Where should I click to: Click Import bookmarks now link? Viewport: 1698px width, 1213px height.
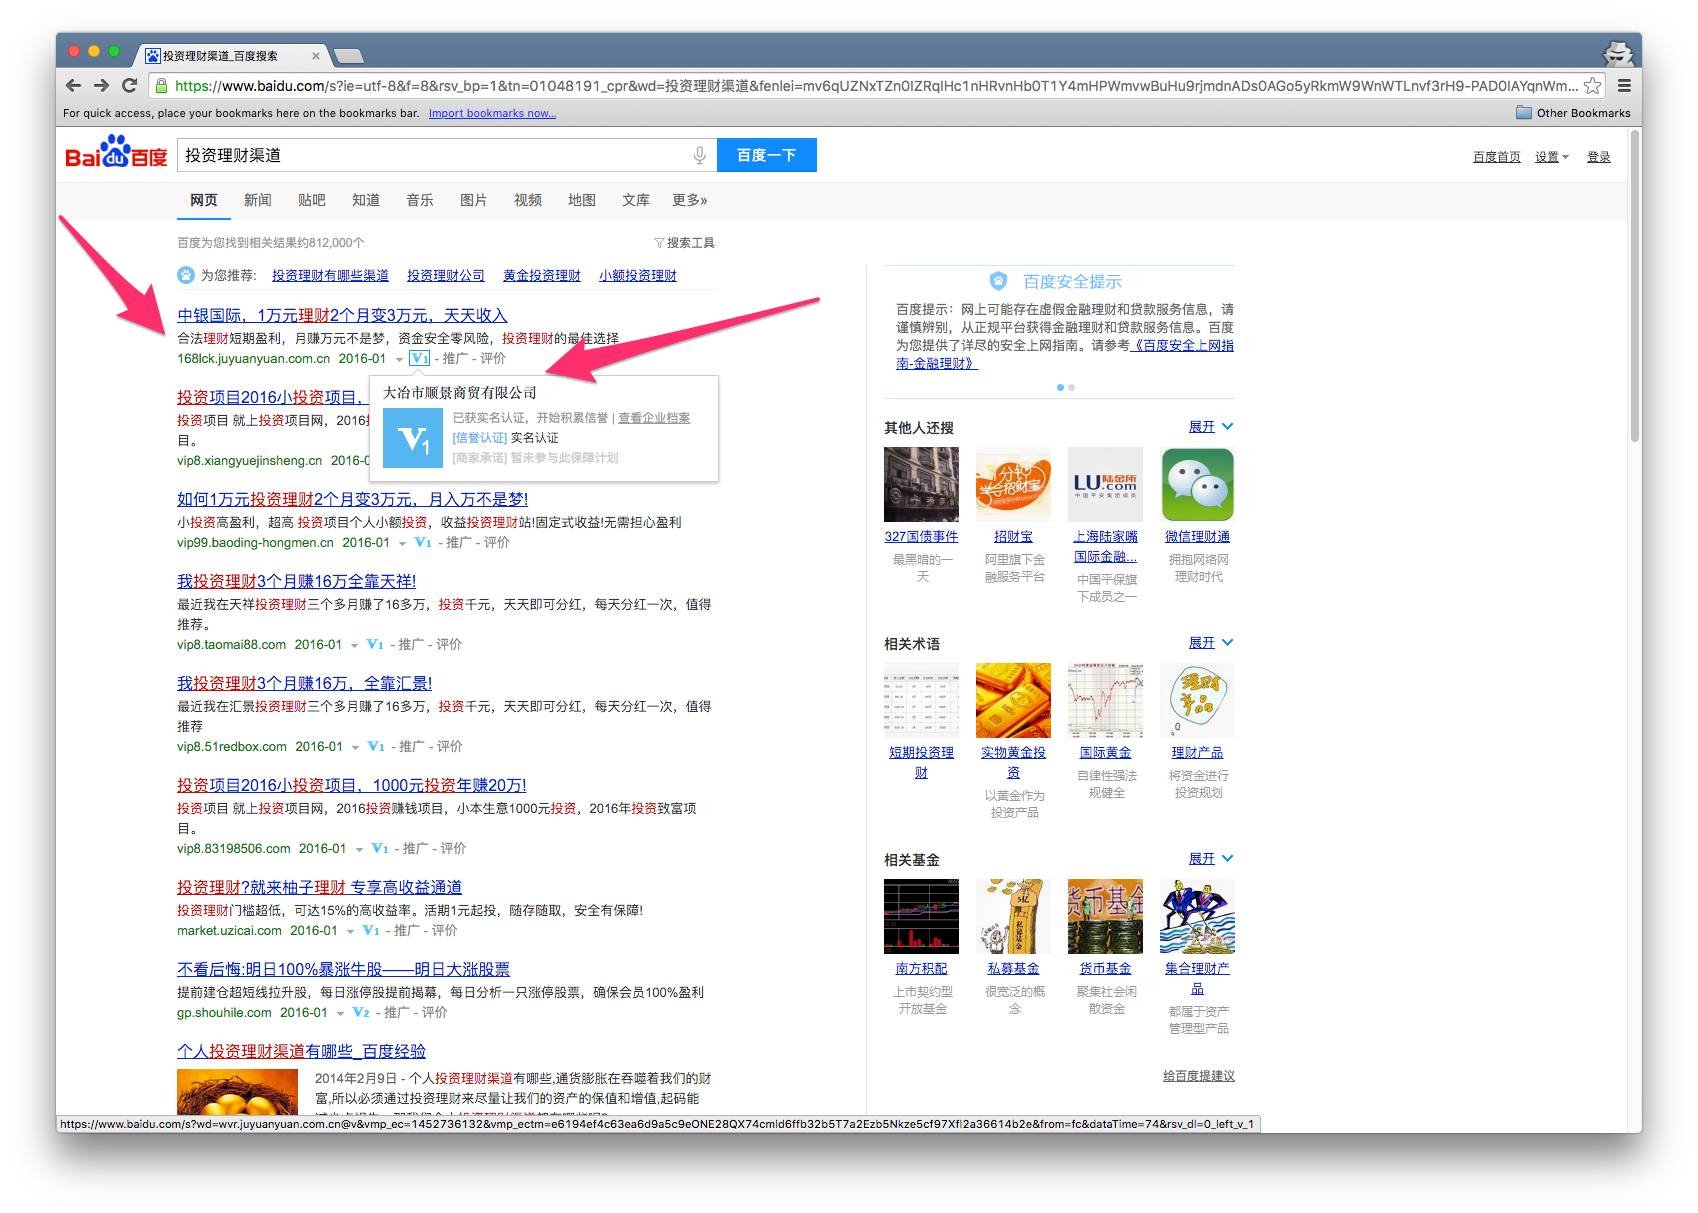(493, 113)
